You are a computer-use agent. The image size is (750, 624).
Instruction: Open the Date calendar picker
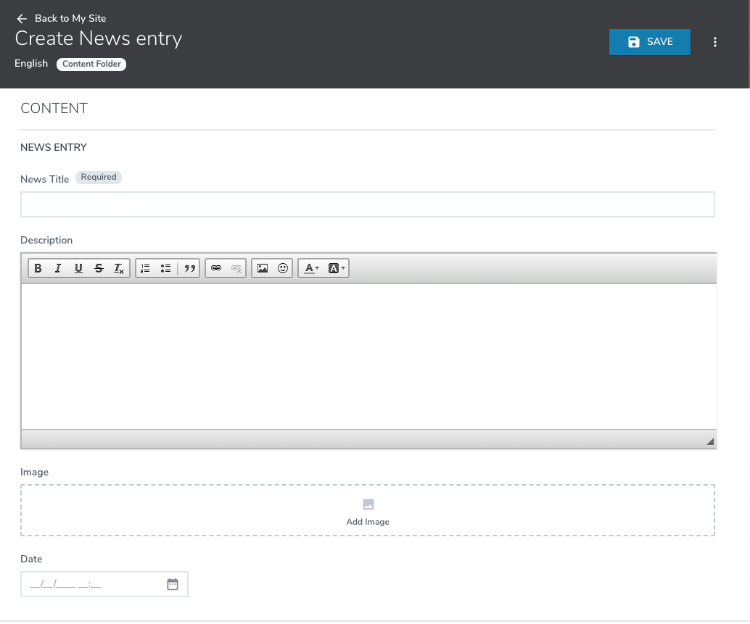tap(172, 584)
